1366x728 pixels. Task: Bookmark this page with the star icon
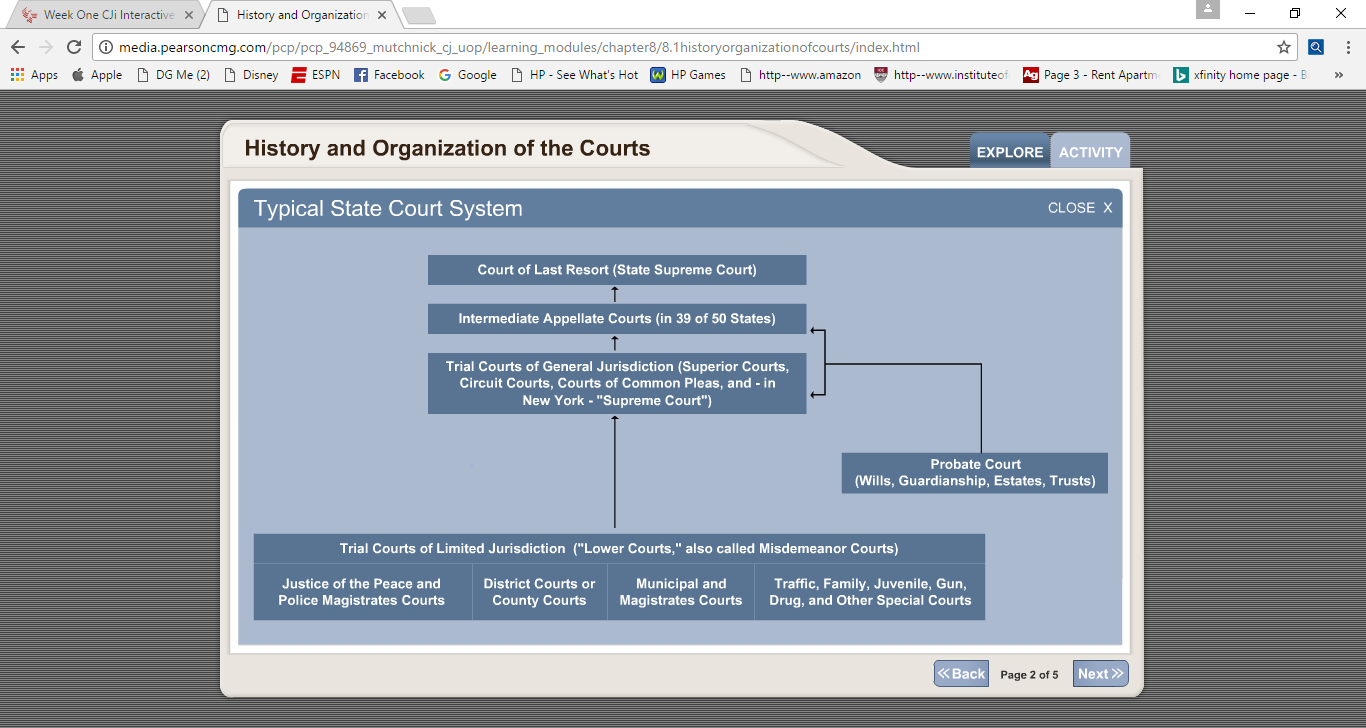(1283, 47)
